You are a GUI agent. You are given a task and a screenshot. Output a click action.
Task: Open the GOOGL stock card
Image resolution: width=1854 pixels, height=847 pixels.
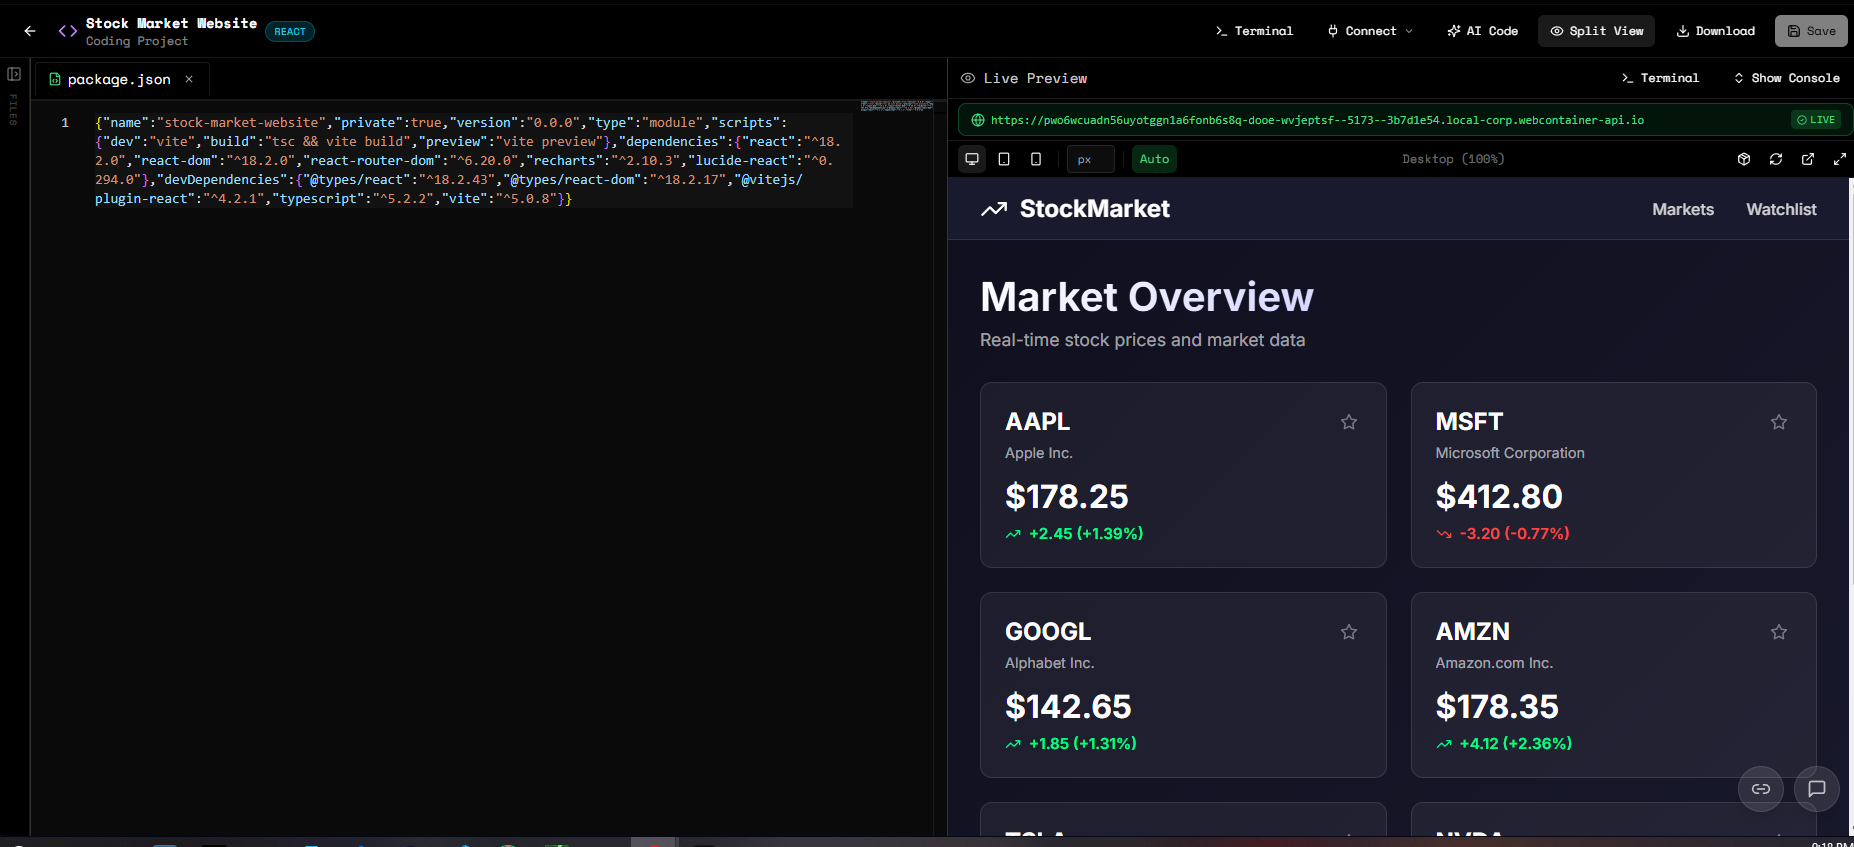1183,685
